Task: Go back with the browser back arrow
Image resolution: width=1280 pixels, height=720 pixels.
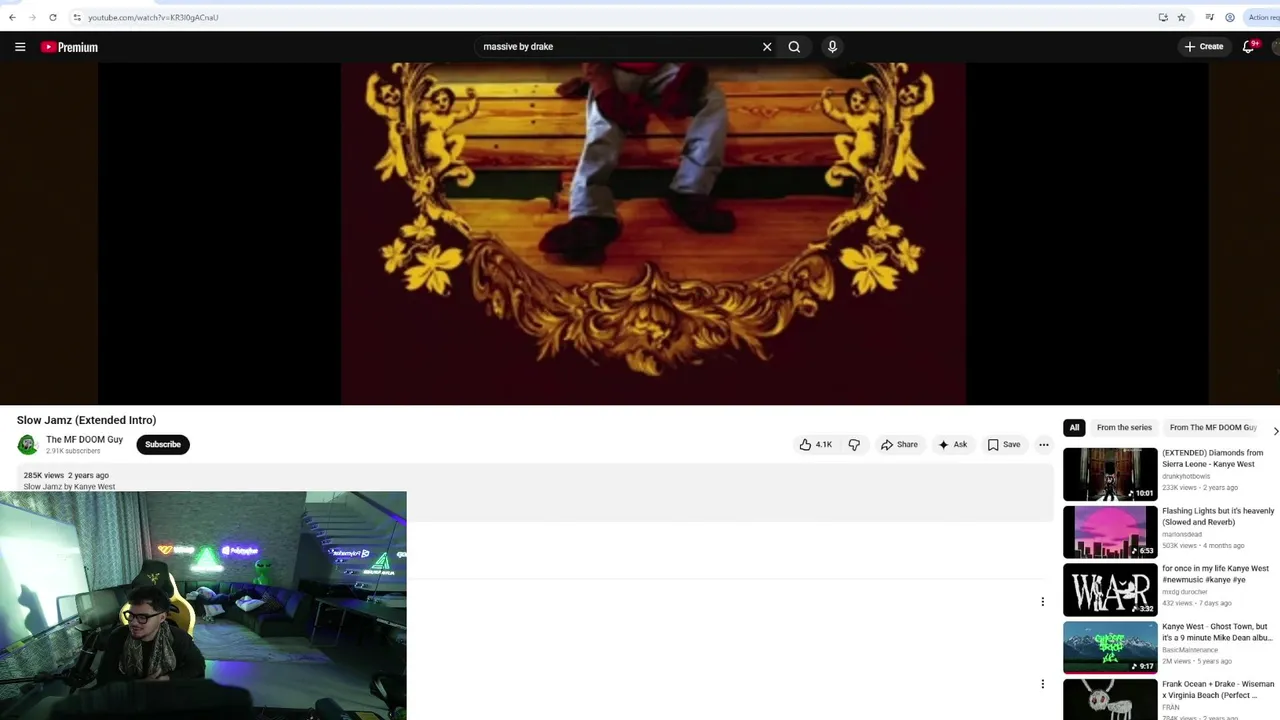Action: 12,17
